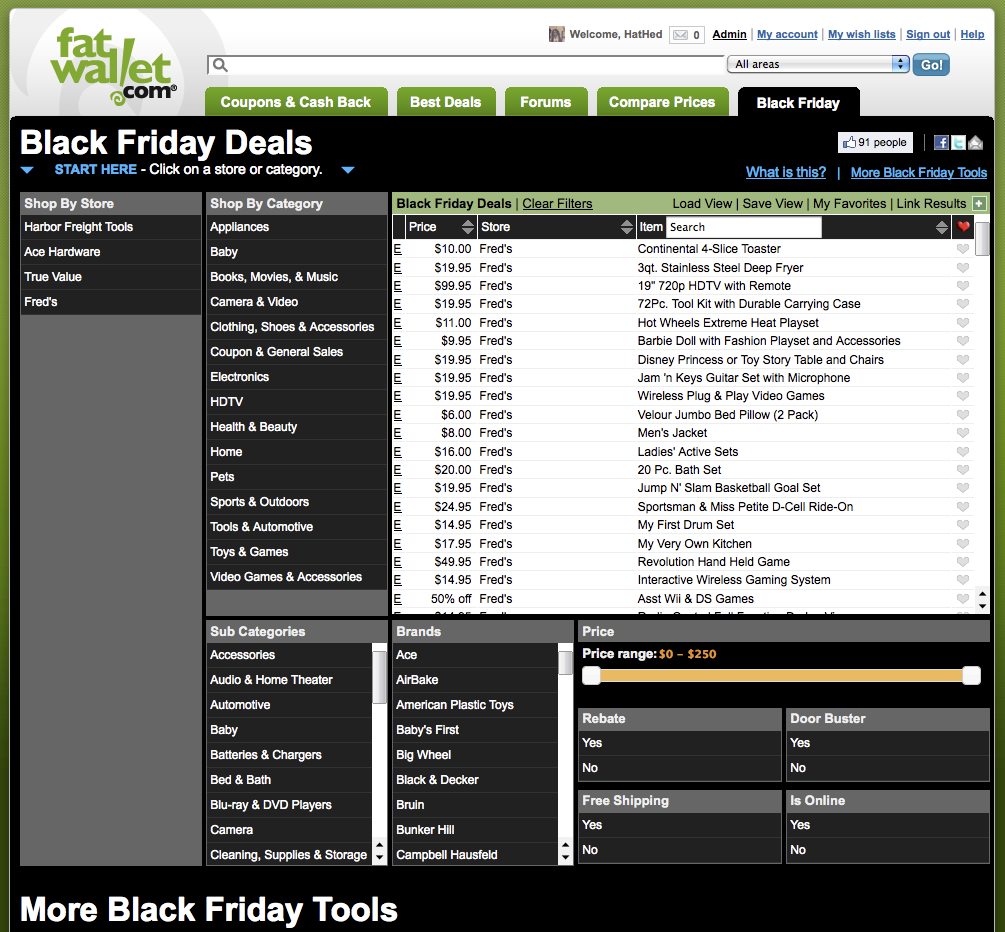Sort by the Price column arrows
This screenshot has width=1005, height=932.
click(x=468, y=227)
